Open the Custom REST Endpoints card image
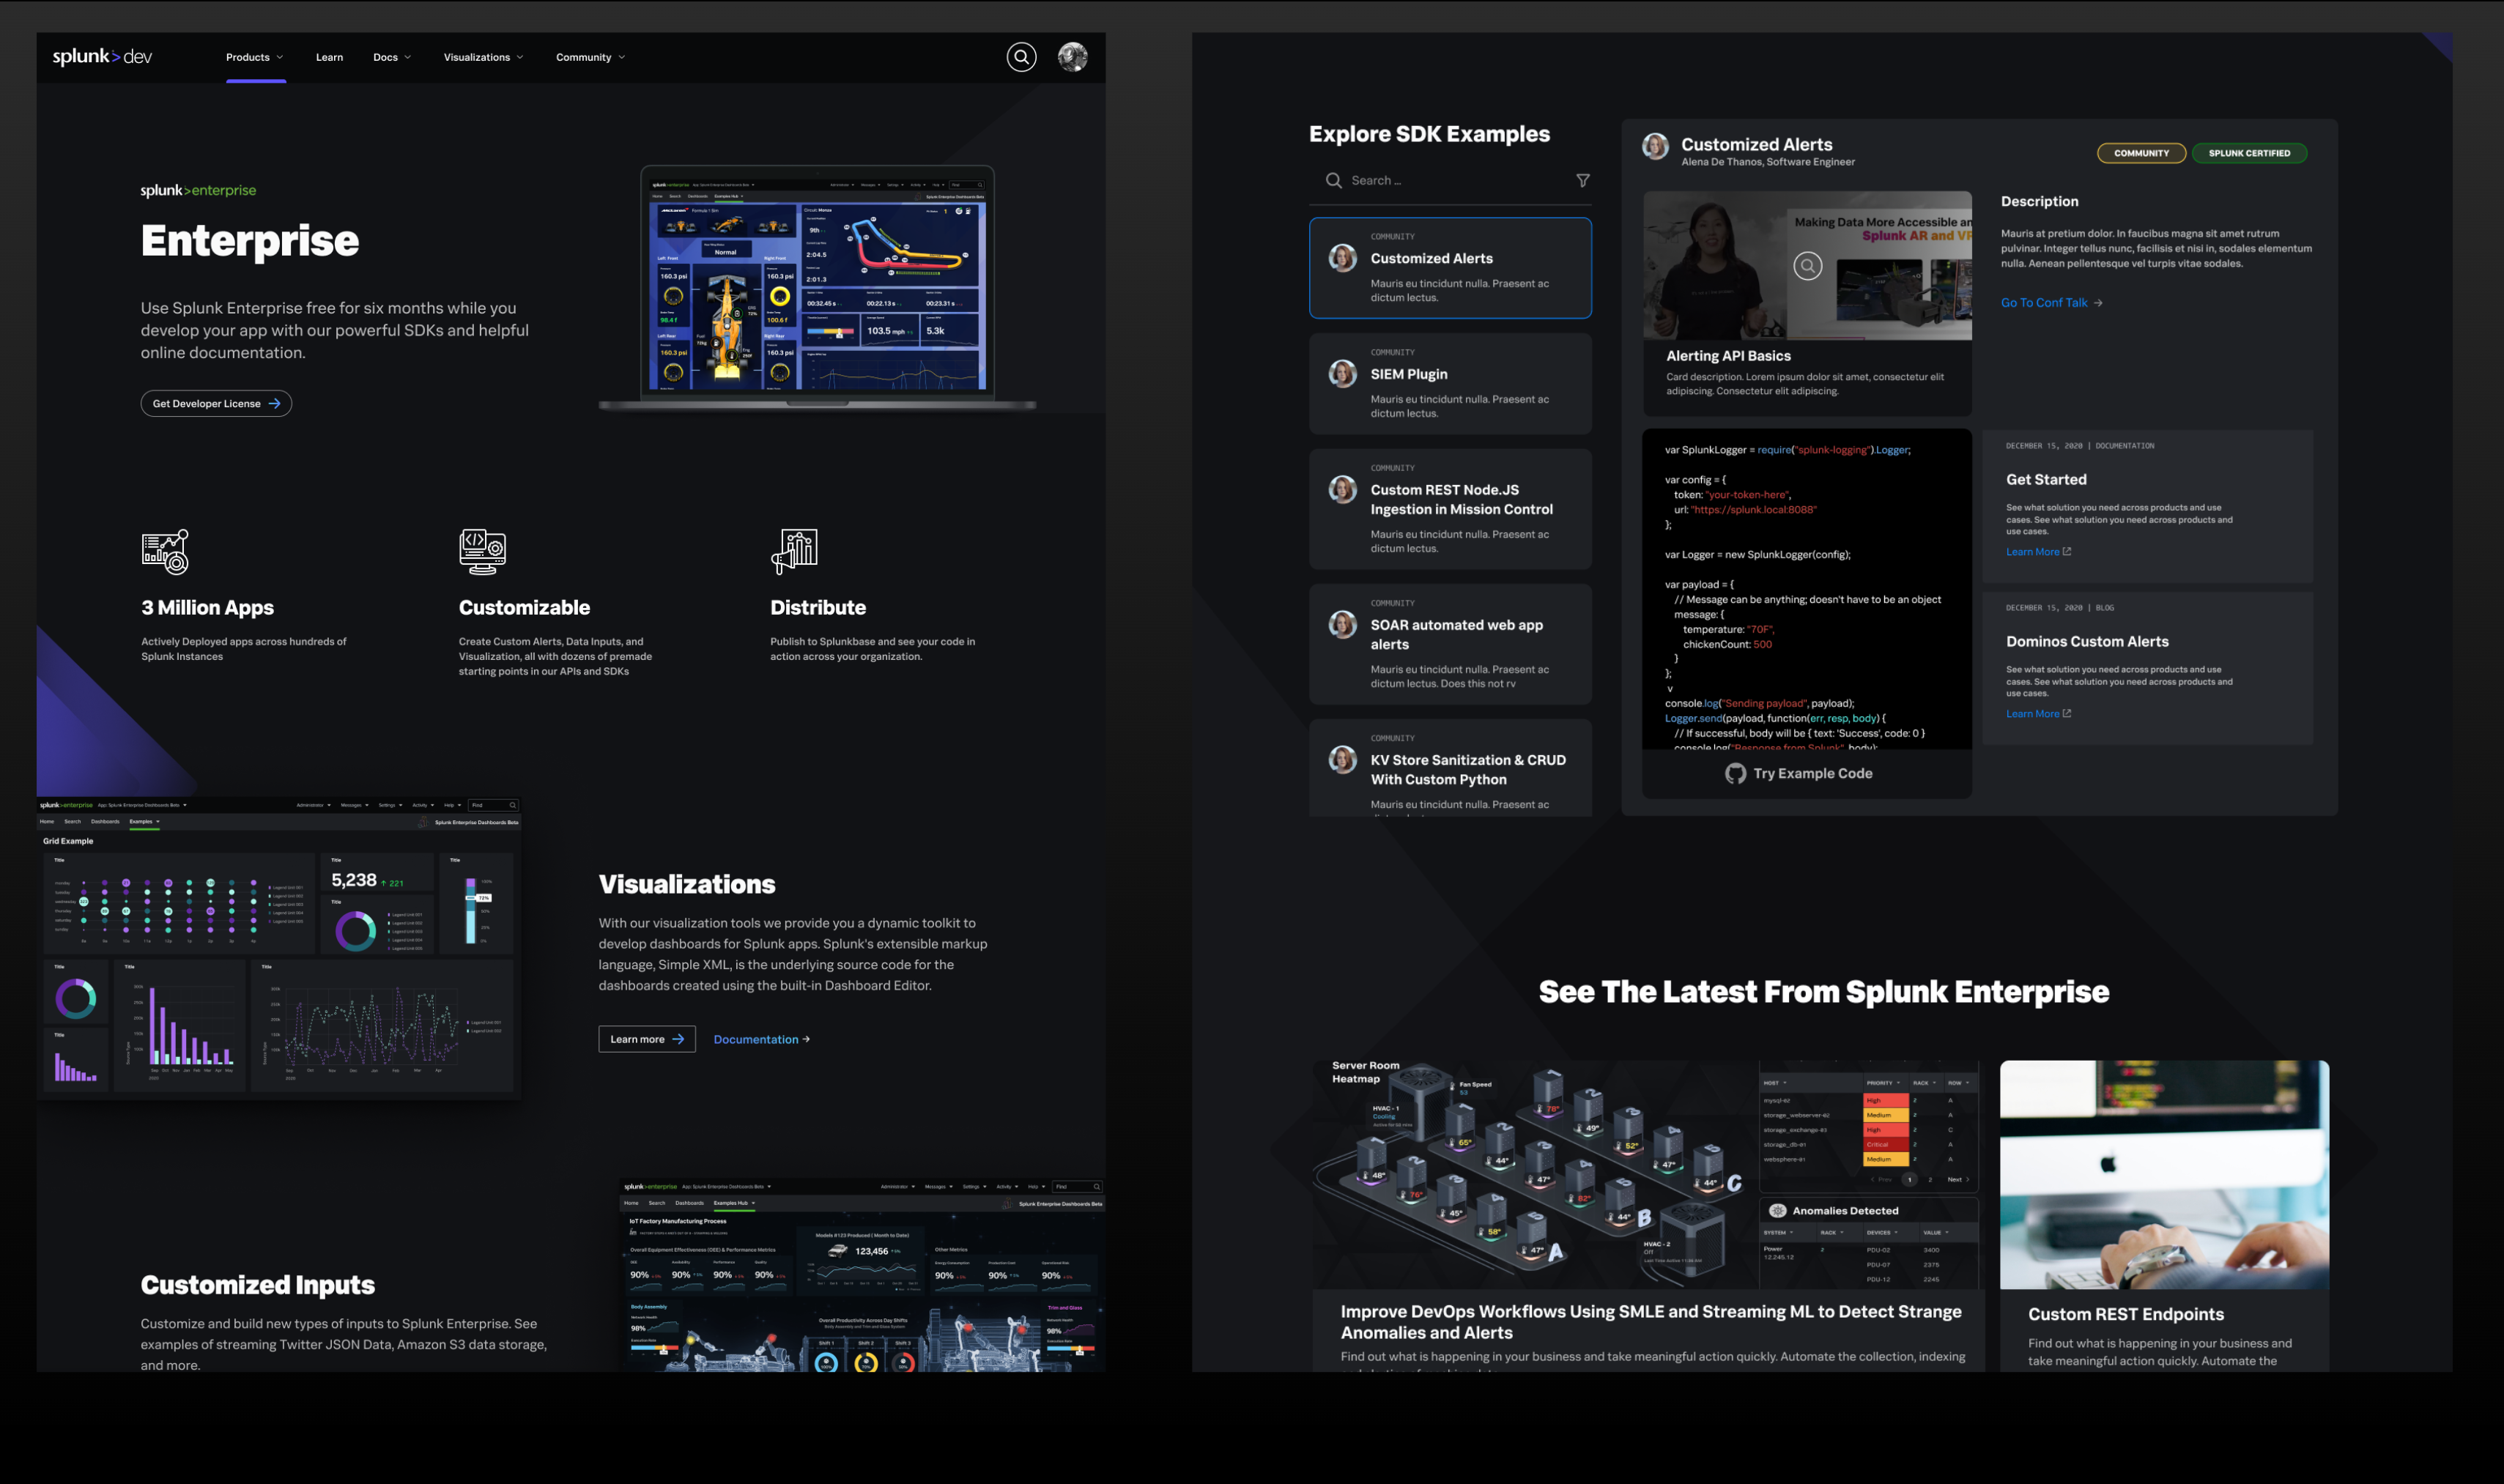 [x=2164, y=1175]
